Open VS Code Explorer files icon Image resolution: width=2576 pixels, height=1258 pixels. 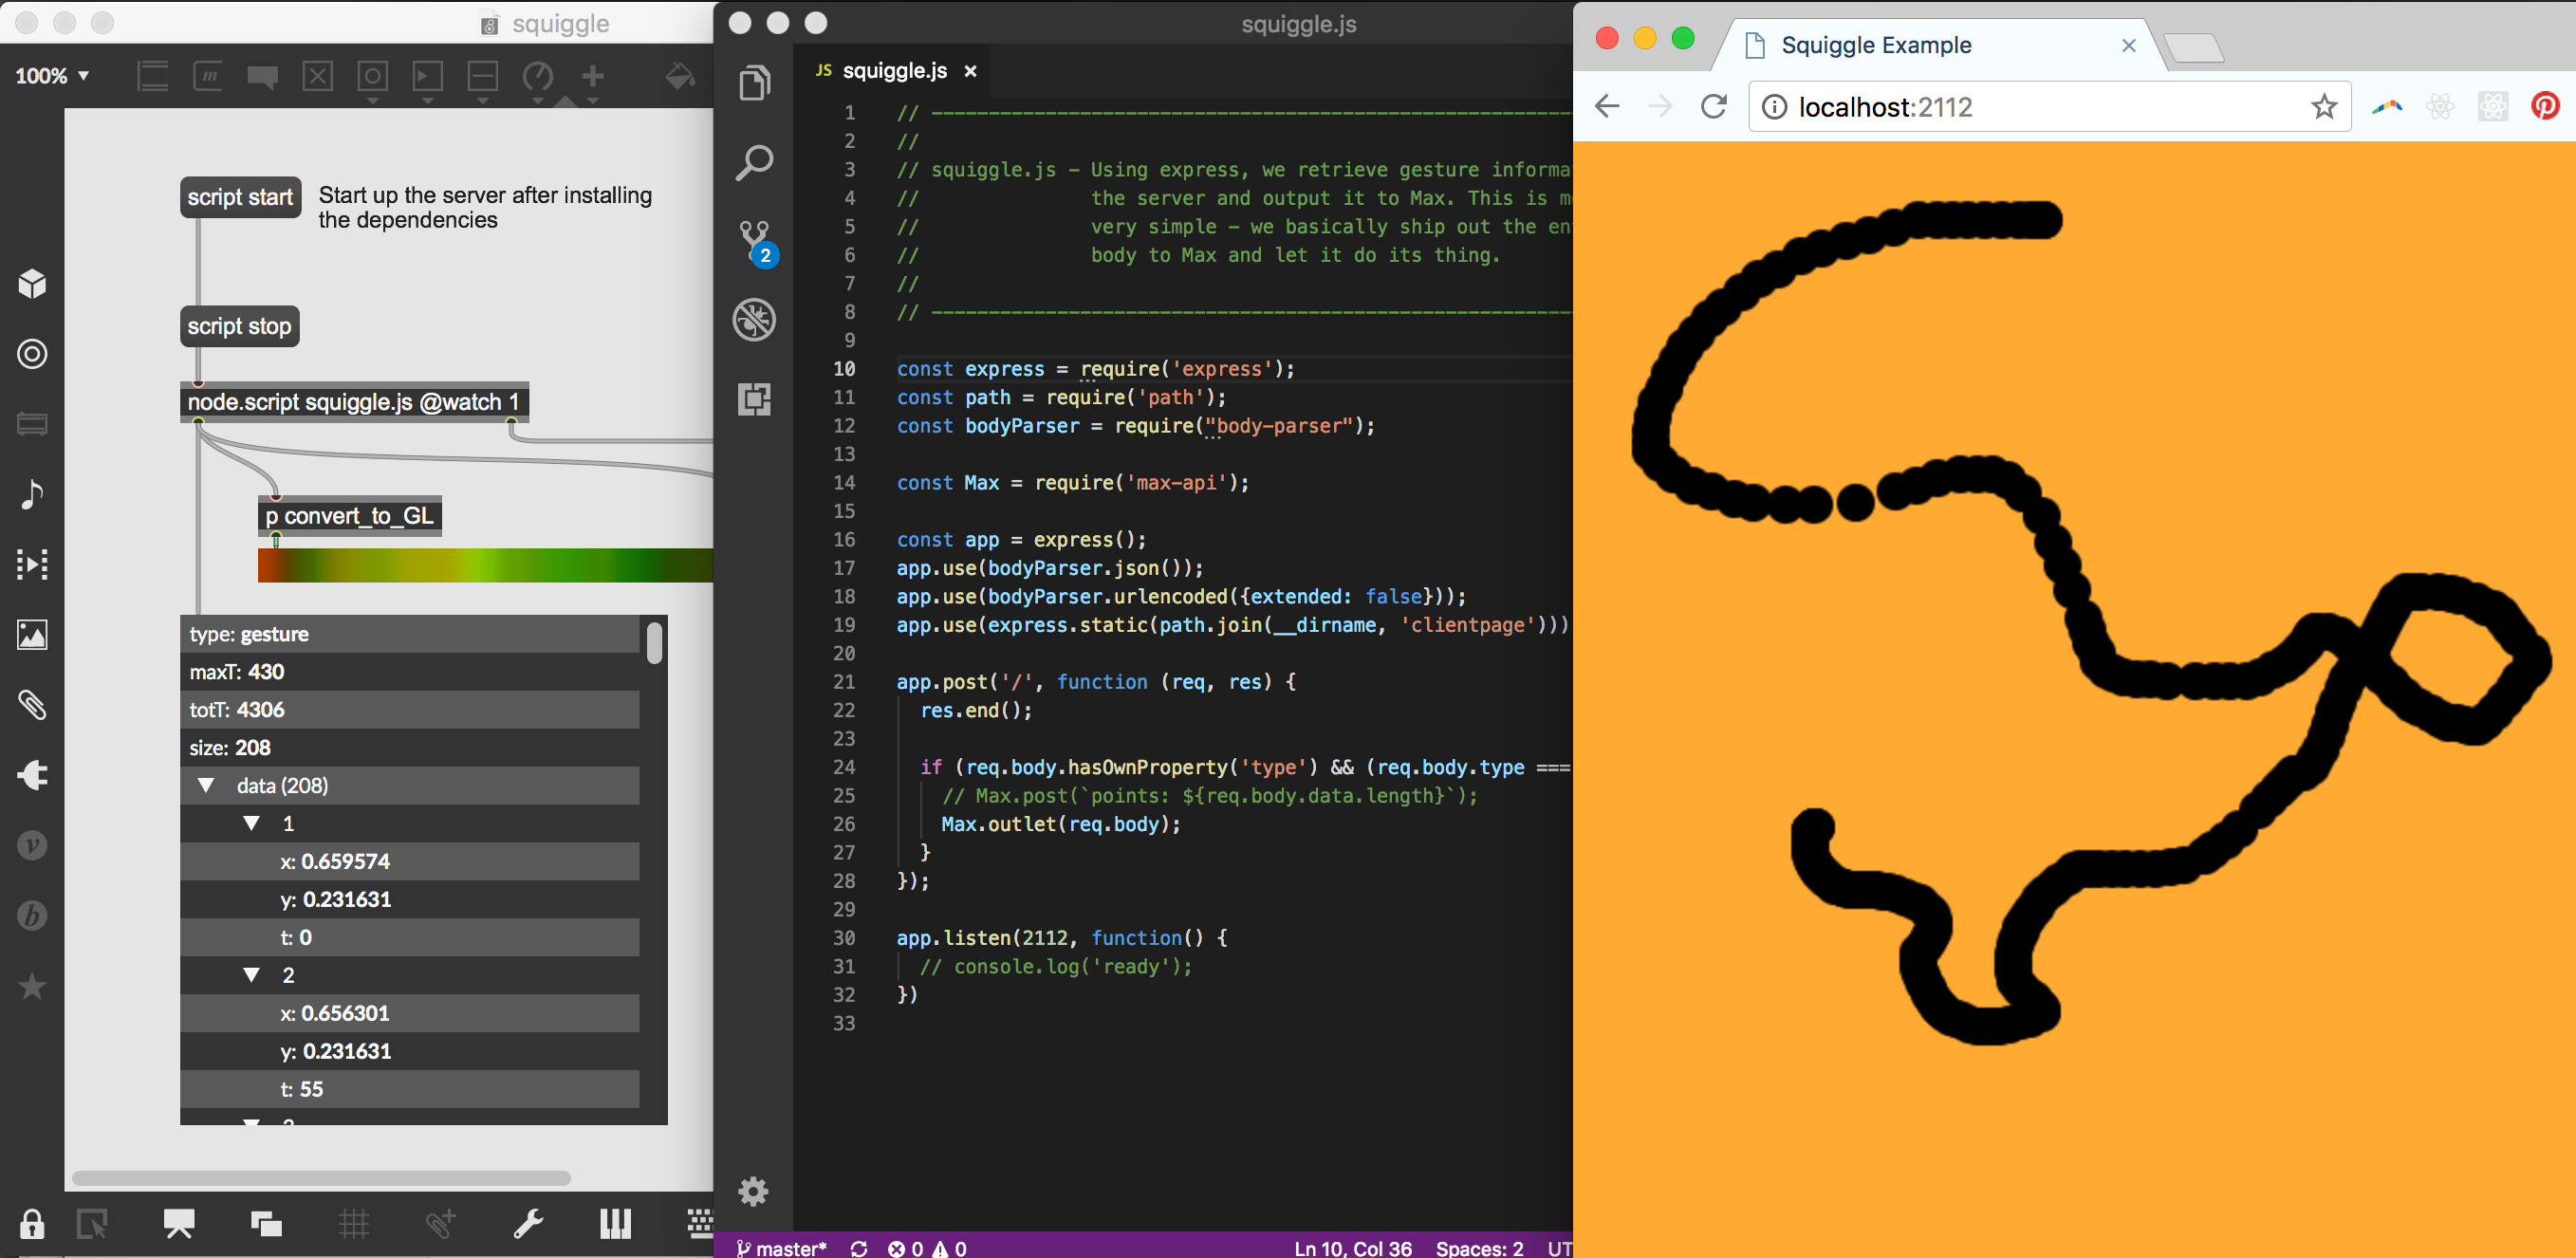click(755, 83)
